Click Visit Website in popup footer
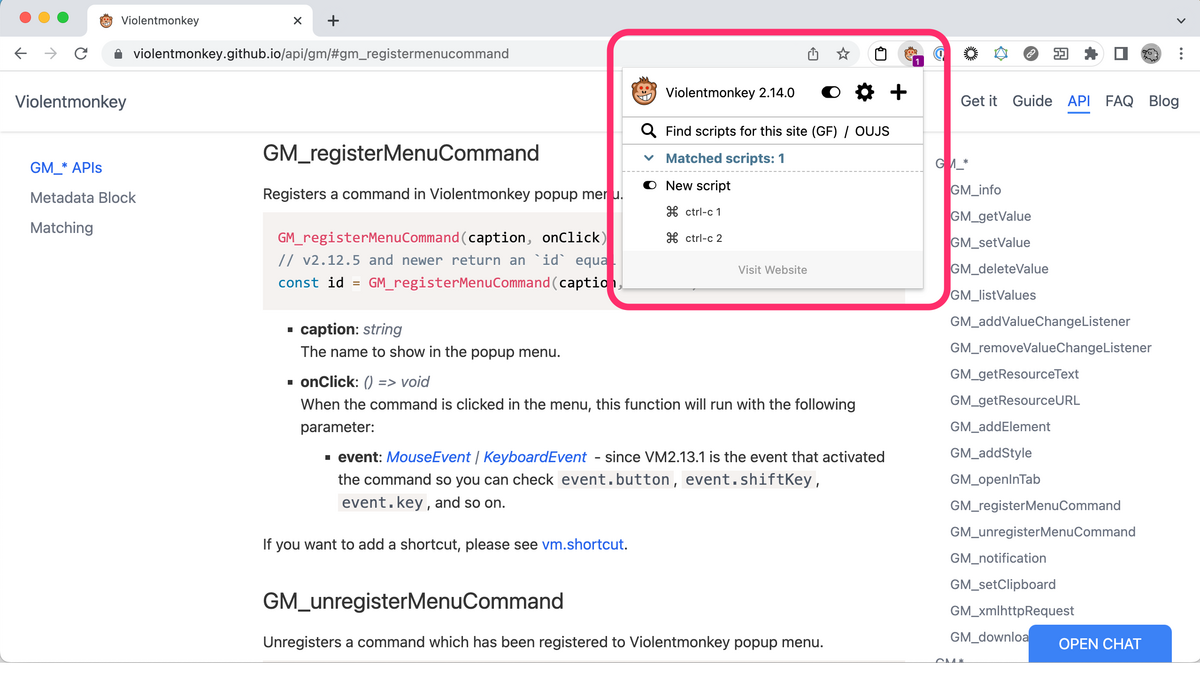This screenshot has height=682, width=1200. (x=772, y=270)
